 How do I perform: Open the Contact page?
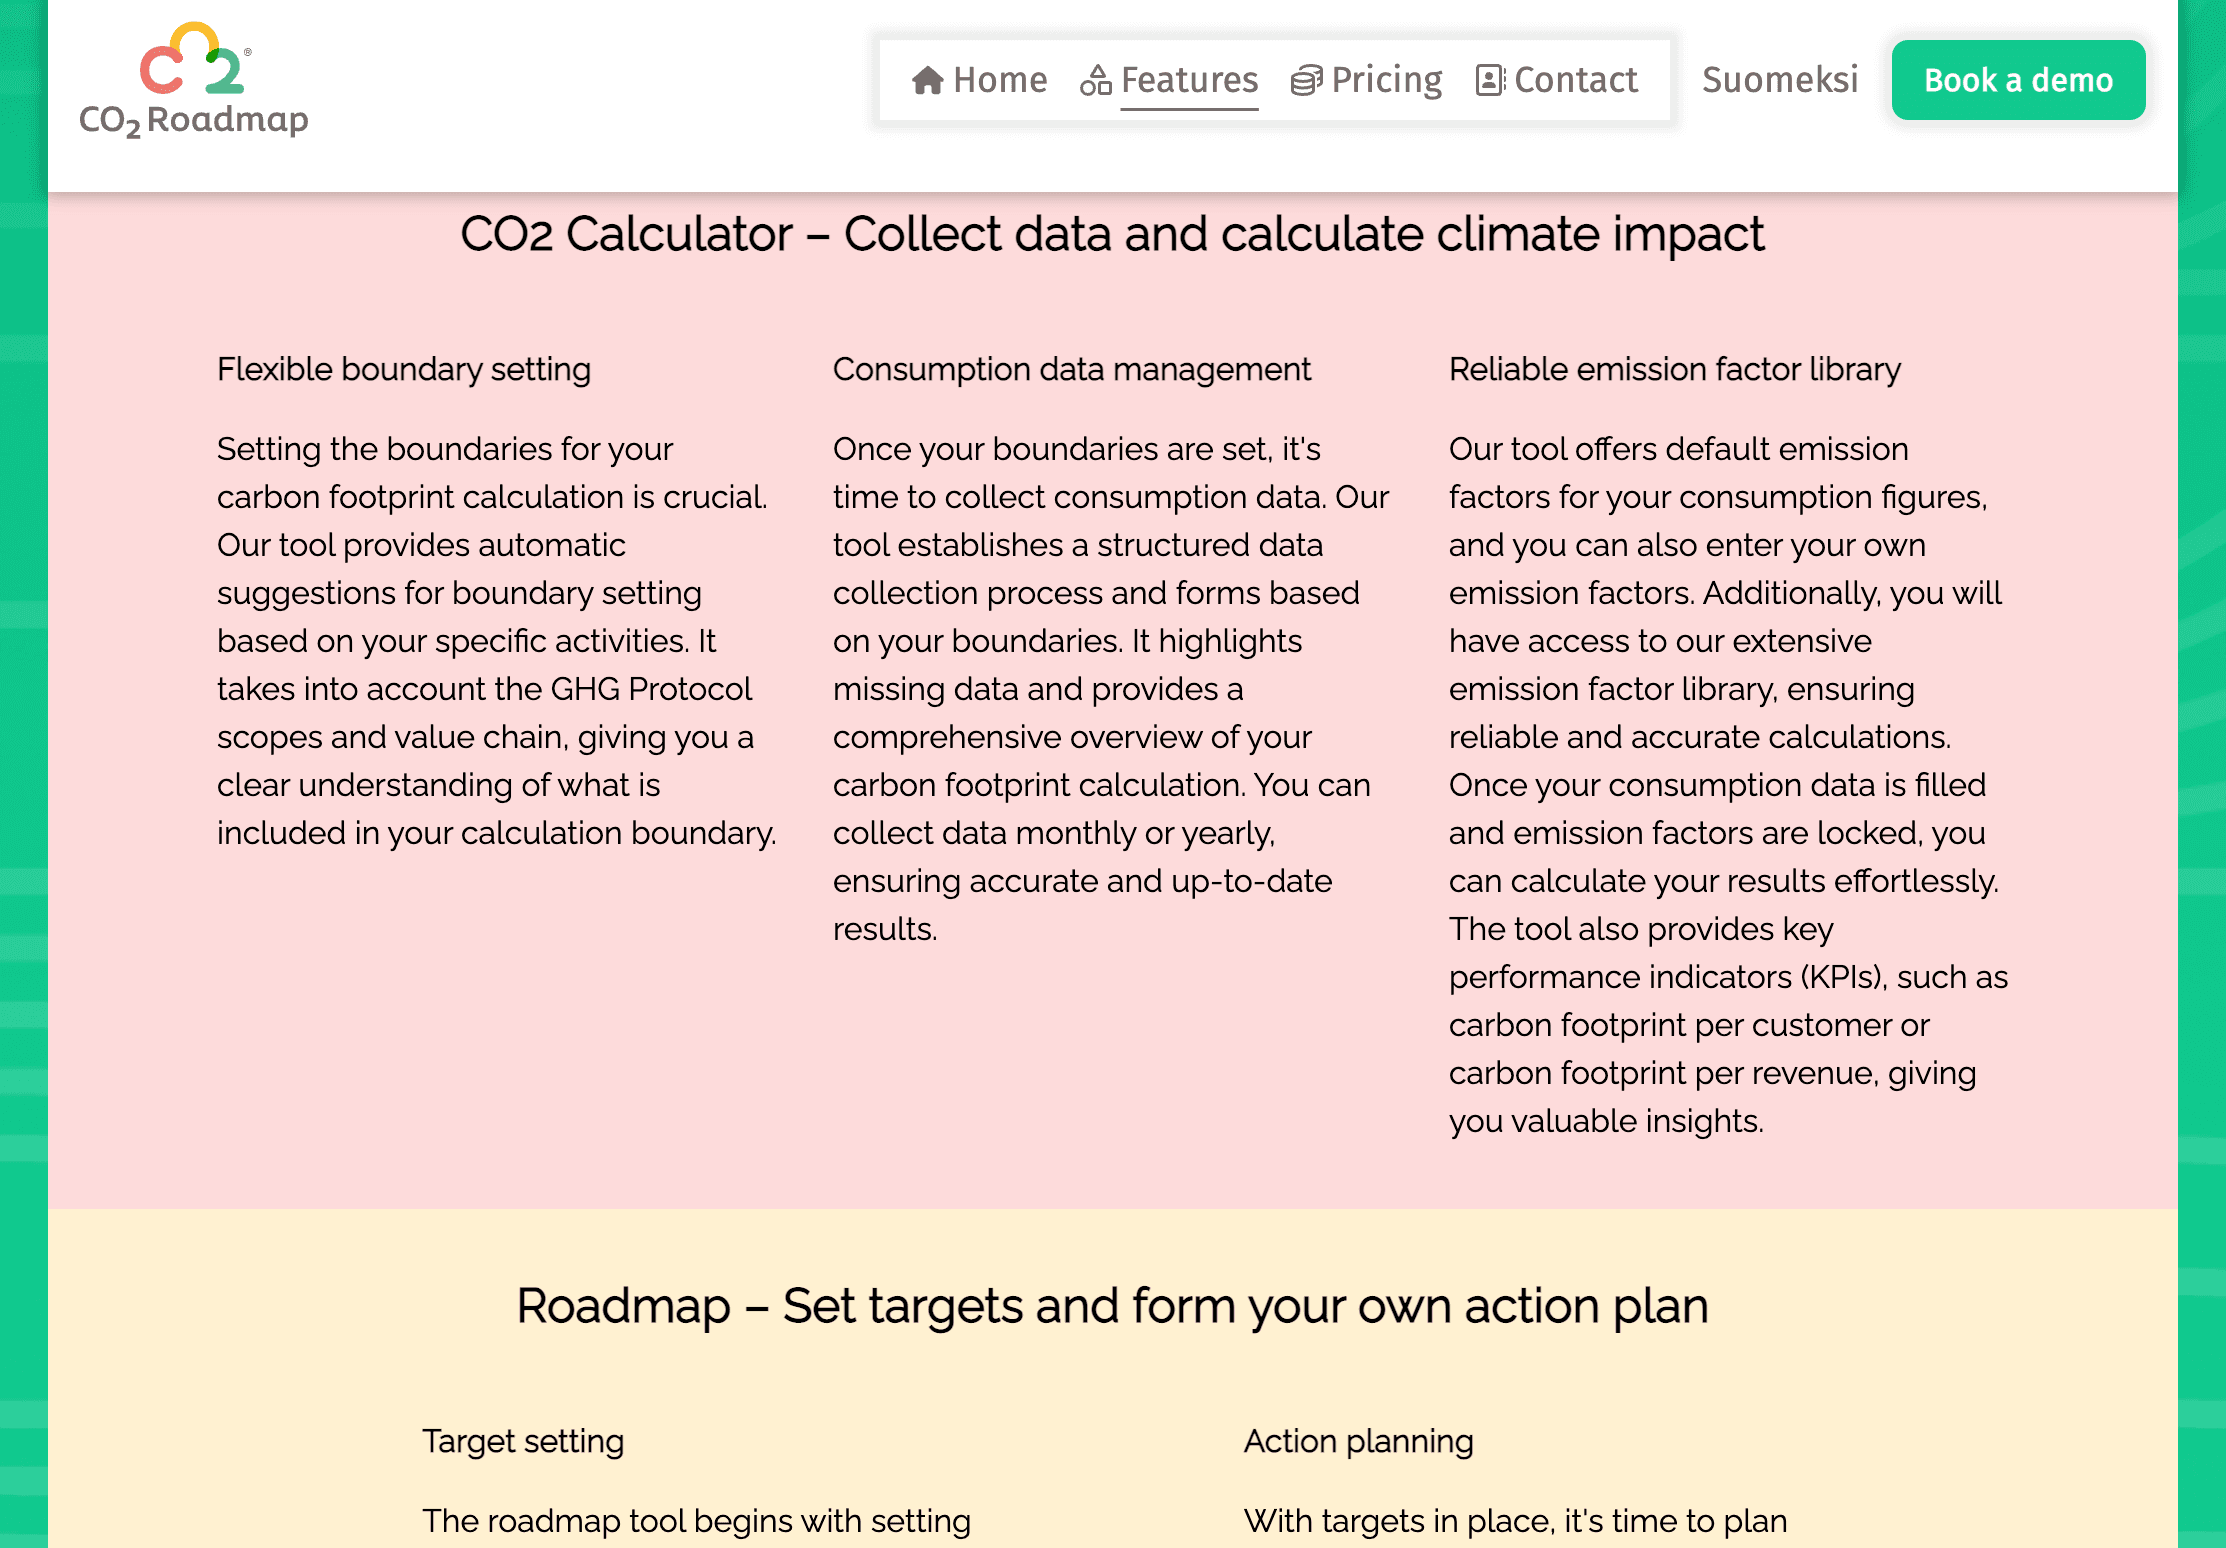(x=1575, y=79)
